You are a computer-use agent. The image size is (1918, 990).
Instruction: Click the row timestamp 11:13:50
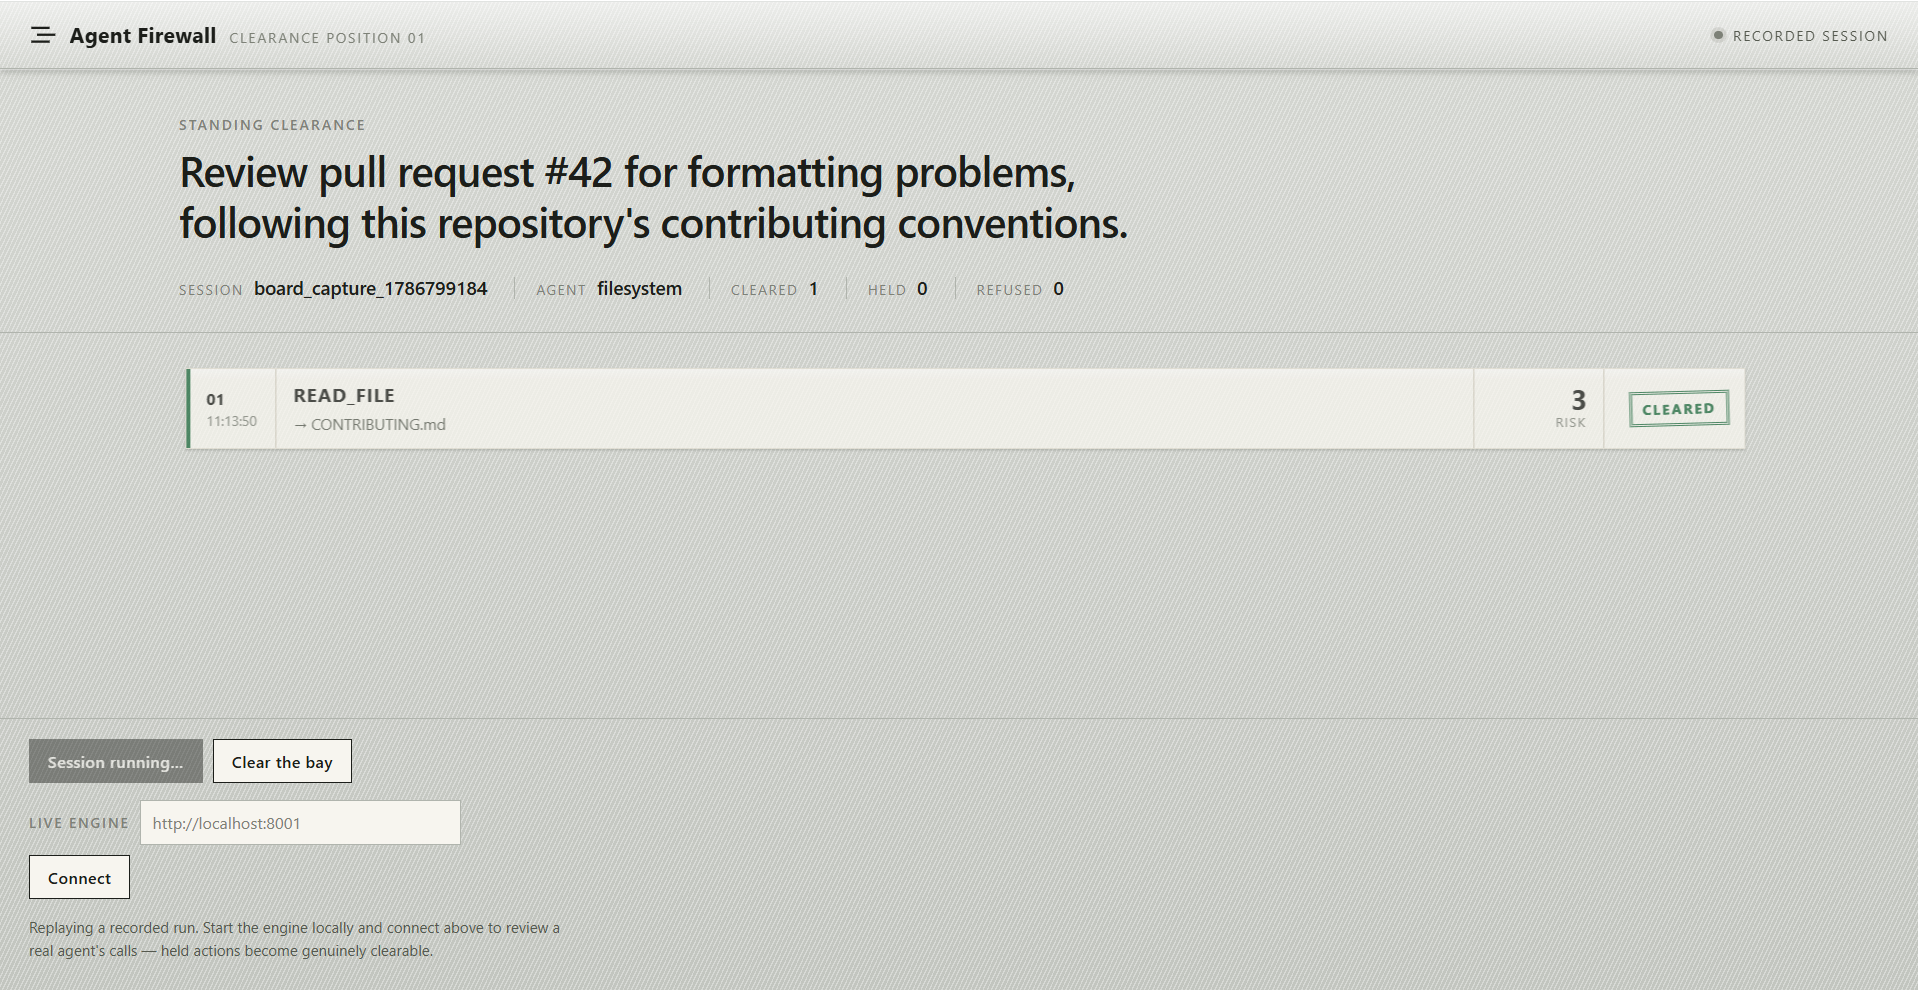click(232, 421)
